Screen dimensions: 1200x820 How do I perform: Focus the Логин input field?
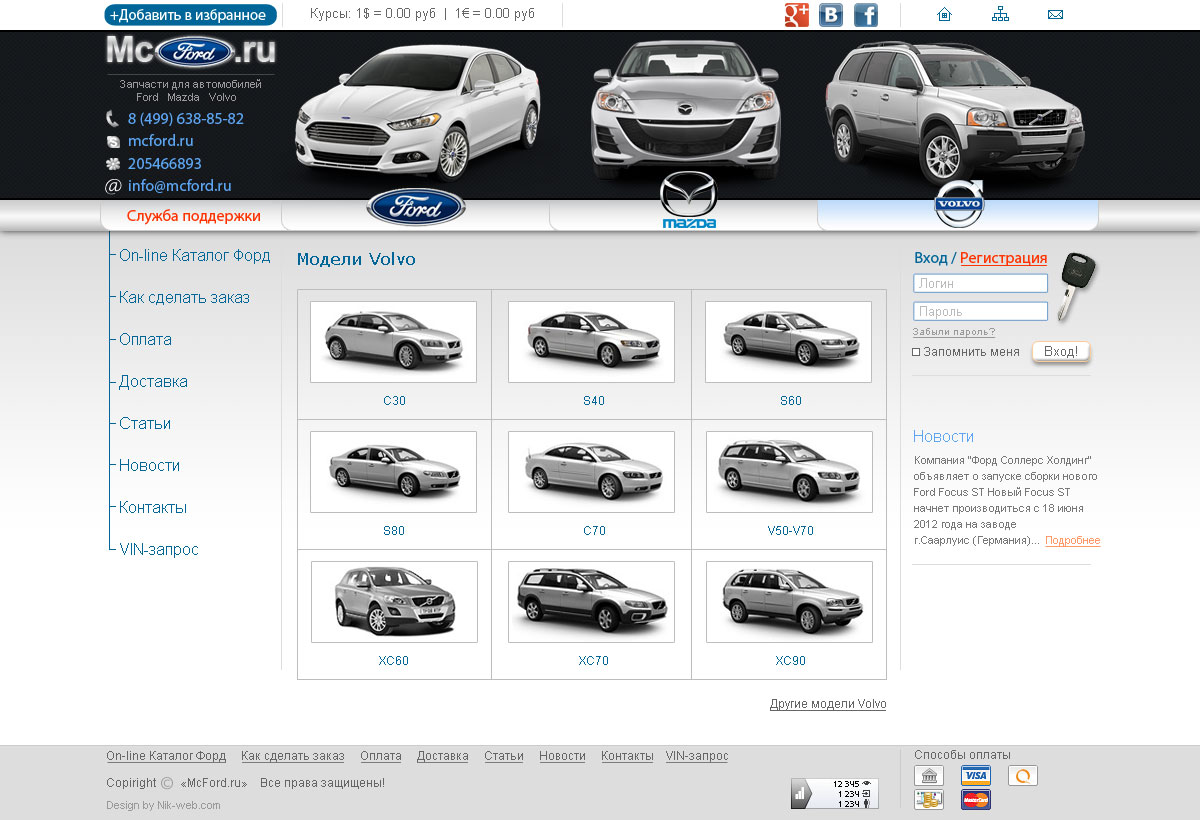tap(980, 283)
